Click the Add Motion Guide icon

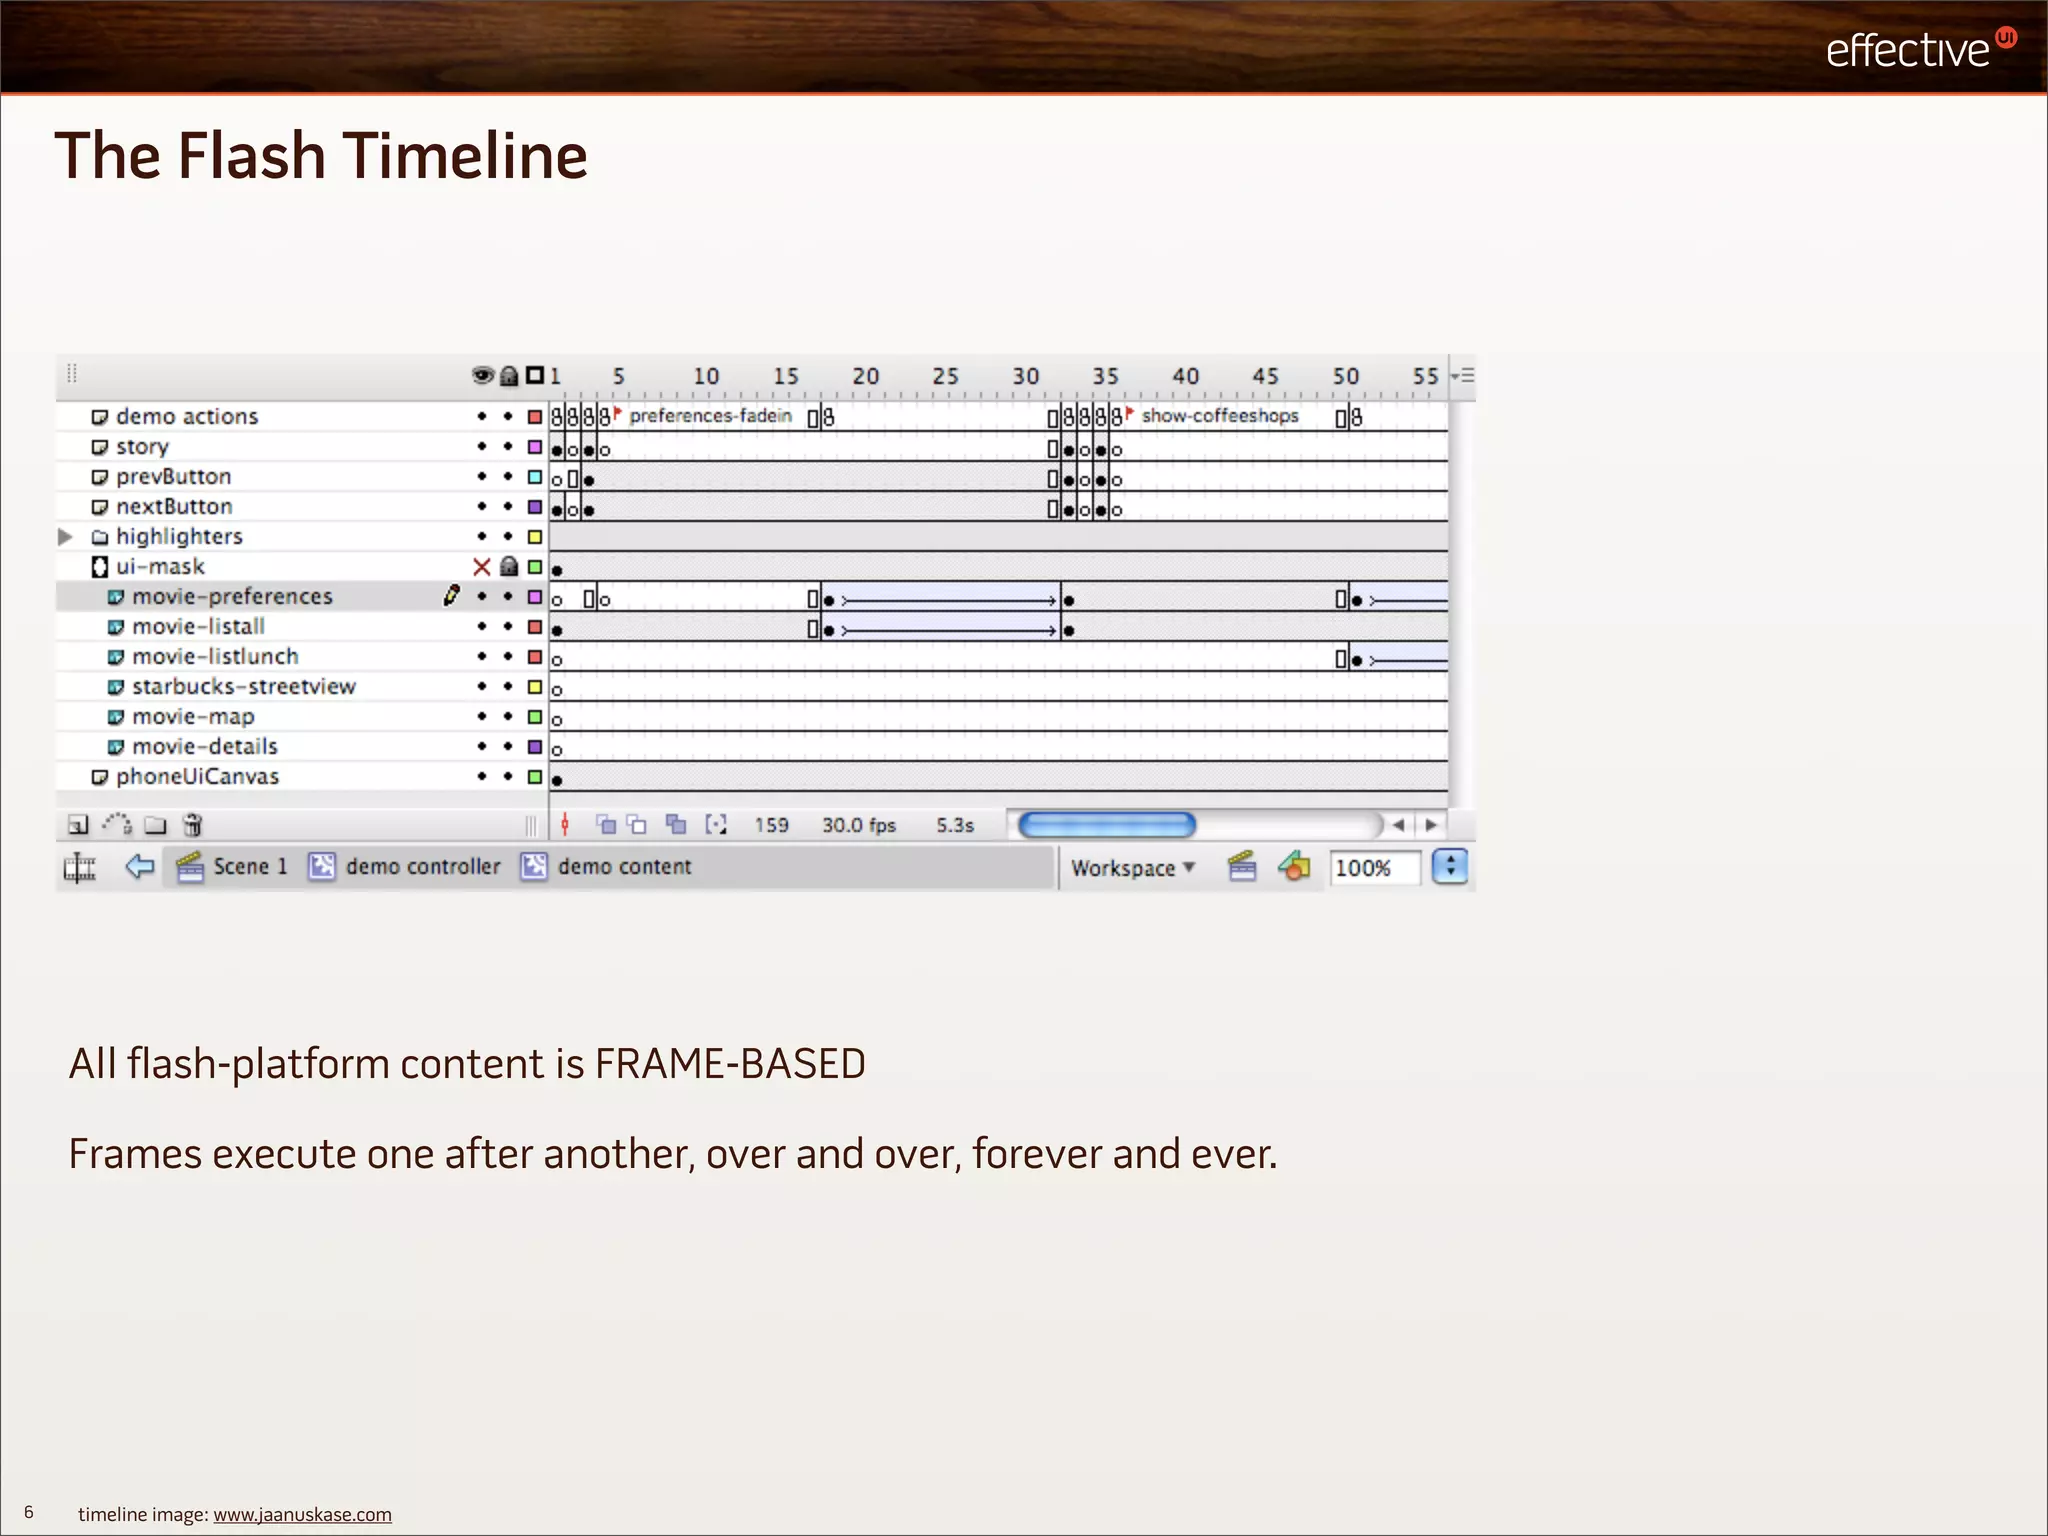click(x=117, y=824)
